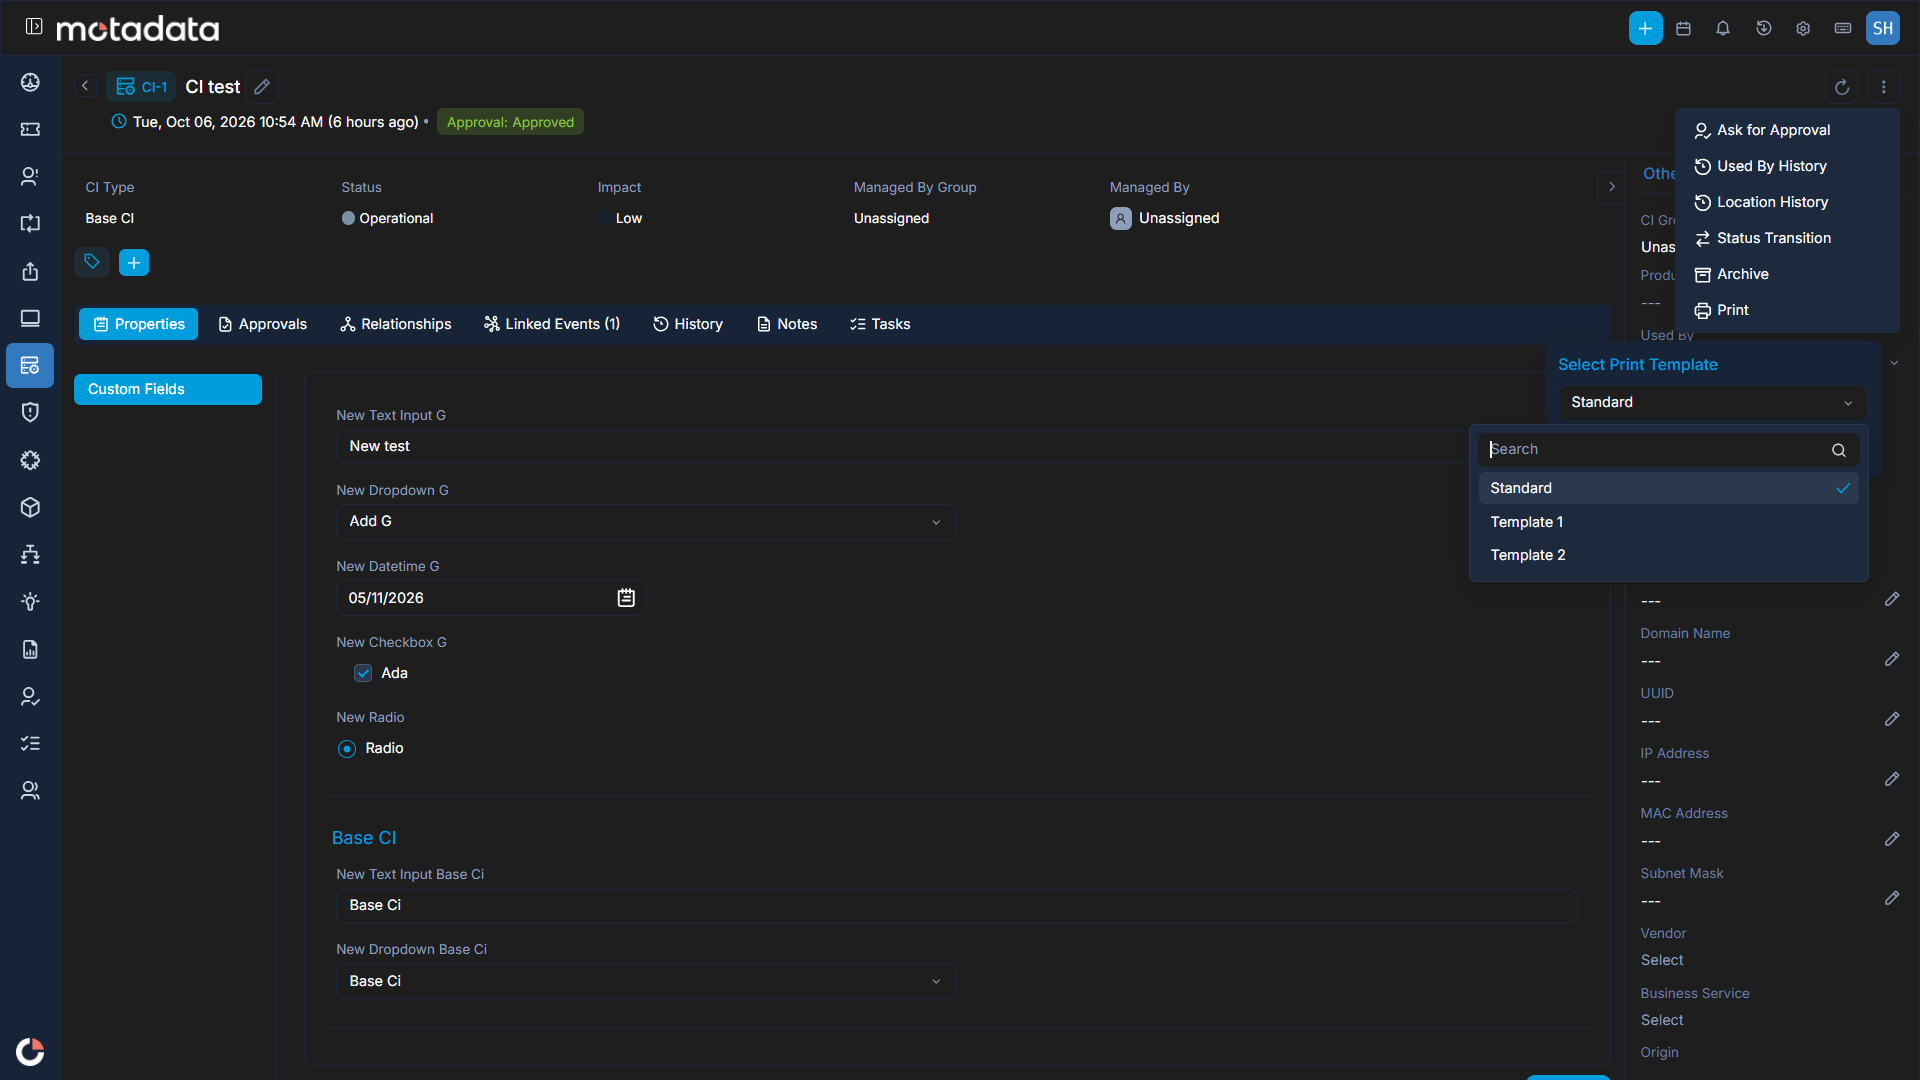Click the Custom Fields button
This screenshot has height=1080, width=1920.
coord(168,389)
